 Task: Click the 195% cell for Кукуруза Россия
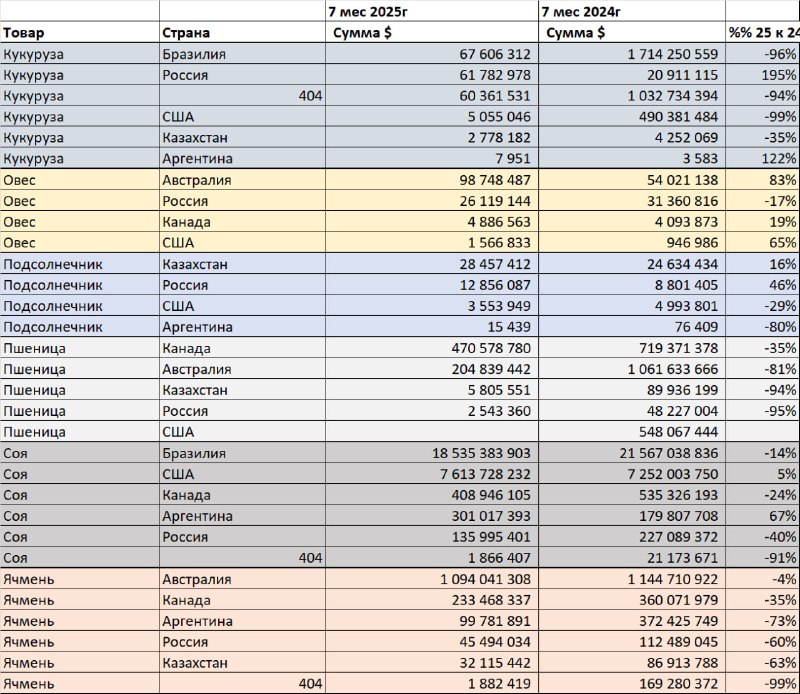point(763,75)
